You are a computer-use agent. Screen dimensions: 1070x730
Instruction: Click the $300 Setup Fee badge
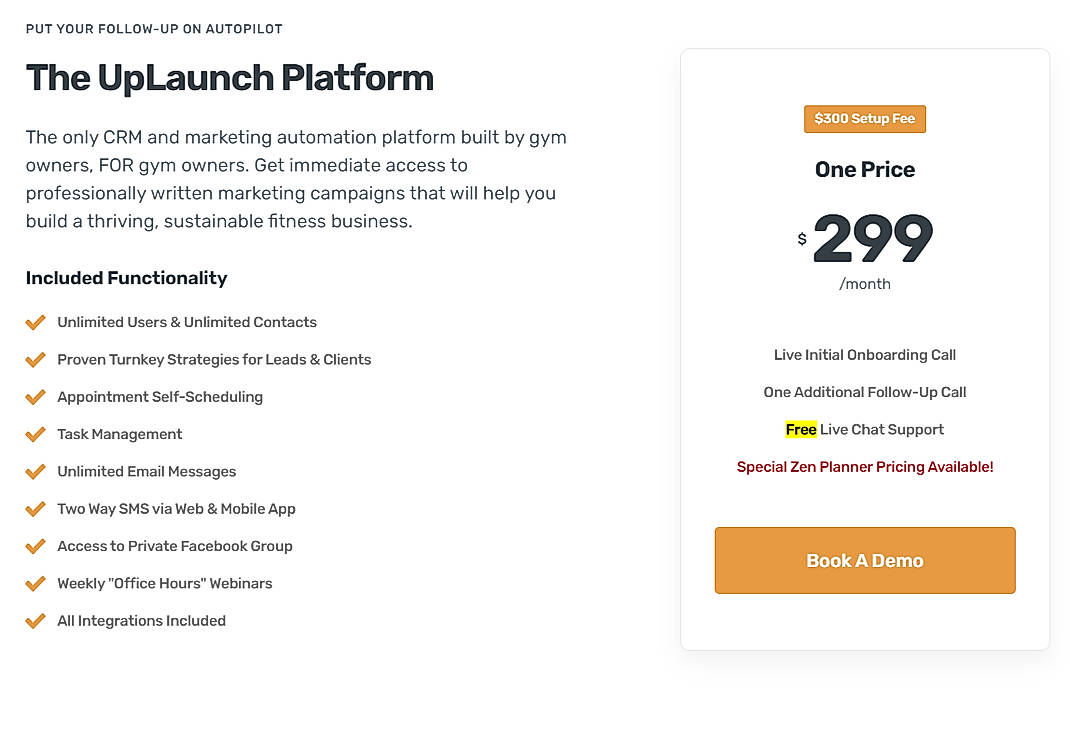tap(864, 118)
